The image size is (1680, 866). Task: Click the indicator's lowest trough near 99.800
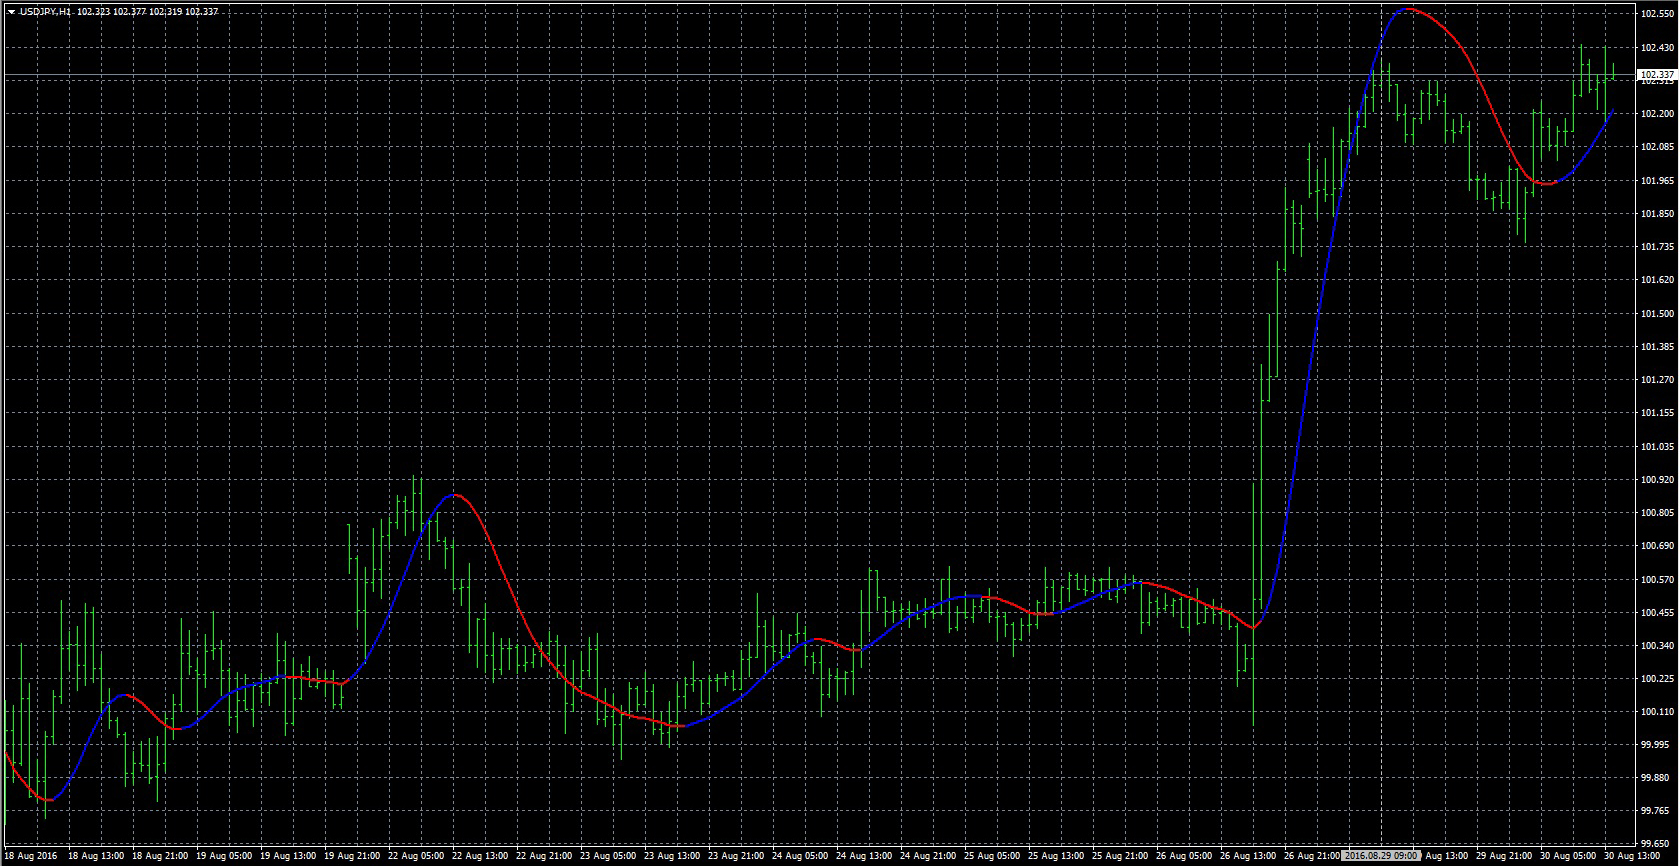pyautogui.click(x=47, y=800)
